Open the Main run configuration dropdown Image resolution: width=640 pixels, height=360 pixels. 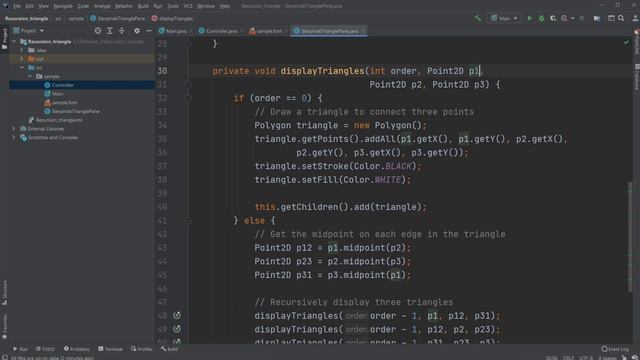pyautogui.click(x=504, y=18)
